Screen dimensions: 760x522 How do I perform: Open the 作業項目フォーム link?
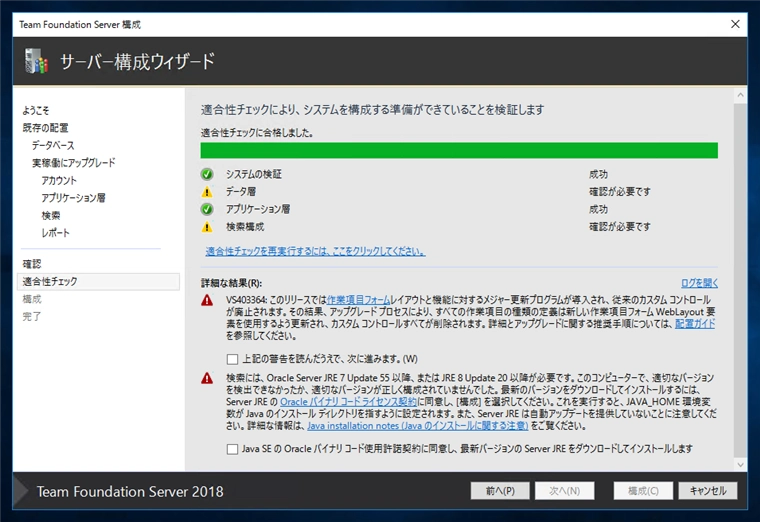pos(358,300)
